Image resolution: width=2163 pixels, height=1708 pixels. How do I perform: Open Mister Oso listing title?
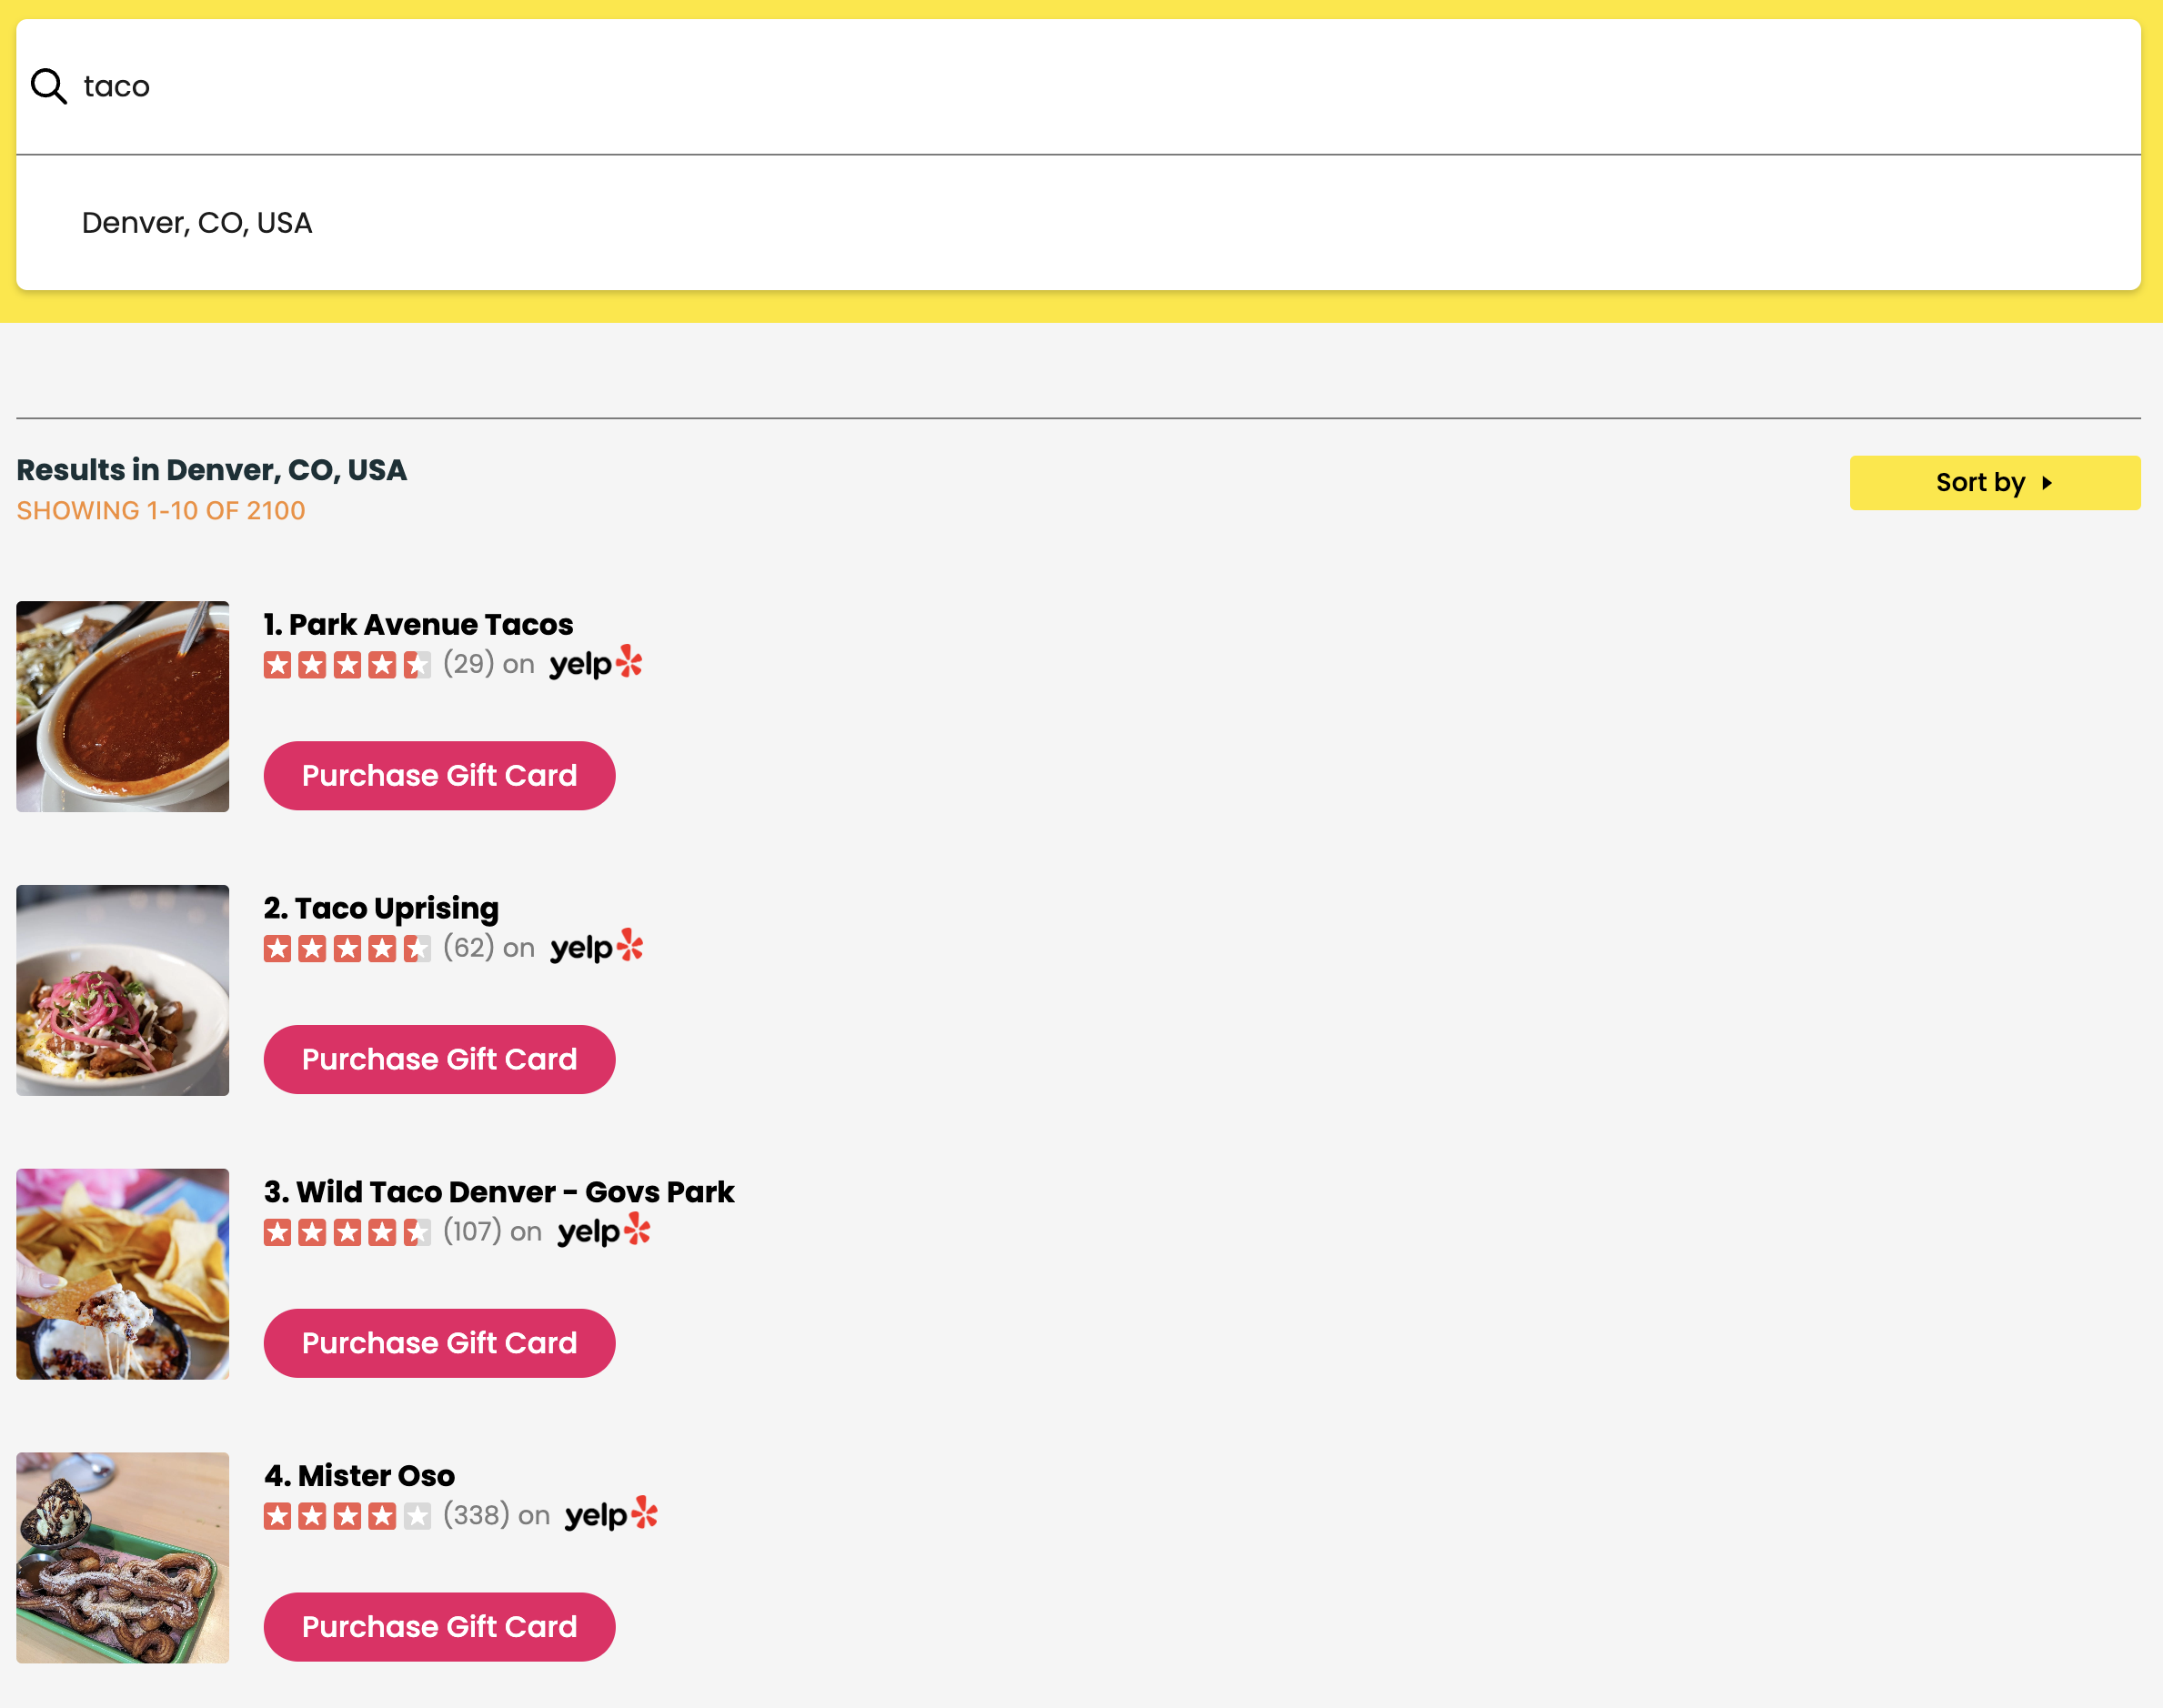(359, 1476)
